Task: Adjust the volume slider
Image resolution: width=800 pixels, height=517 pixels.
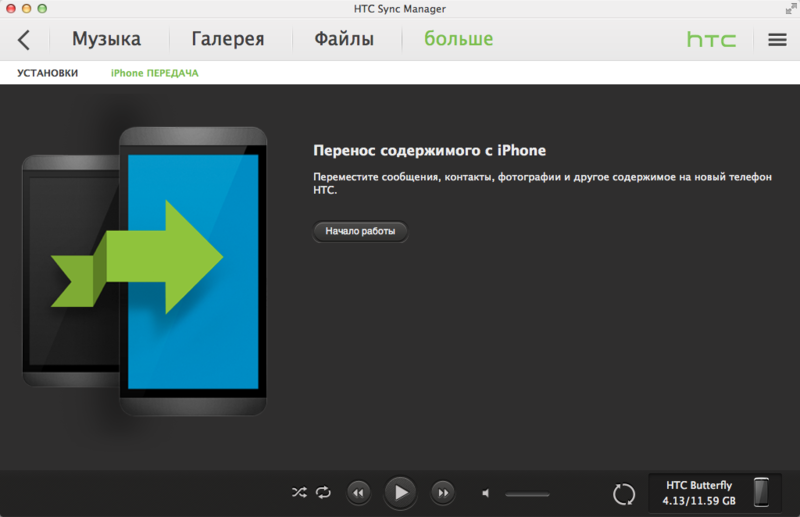Action: point(528,494)
